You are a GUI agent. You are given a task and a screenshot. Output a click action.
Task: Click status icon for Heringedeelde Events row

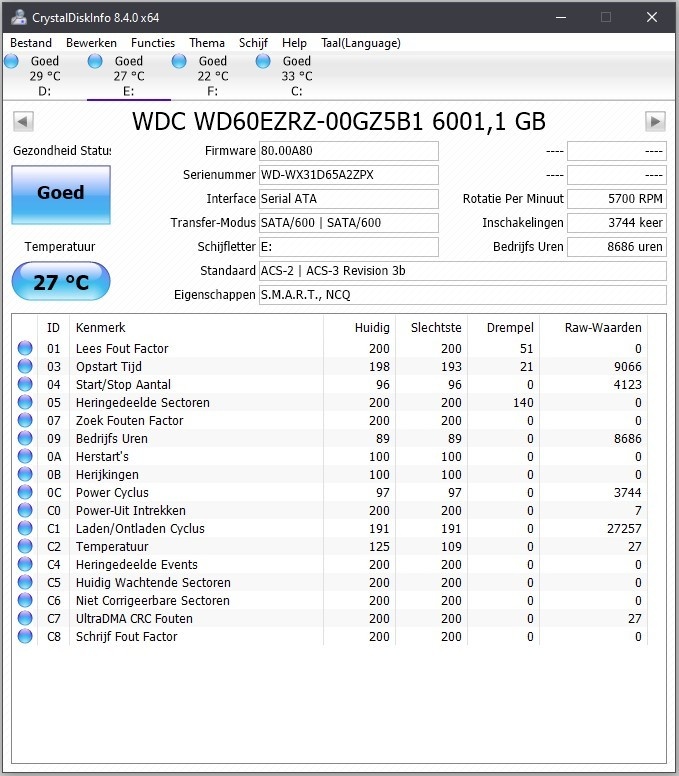pos(25,564)
